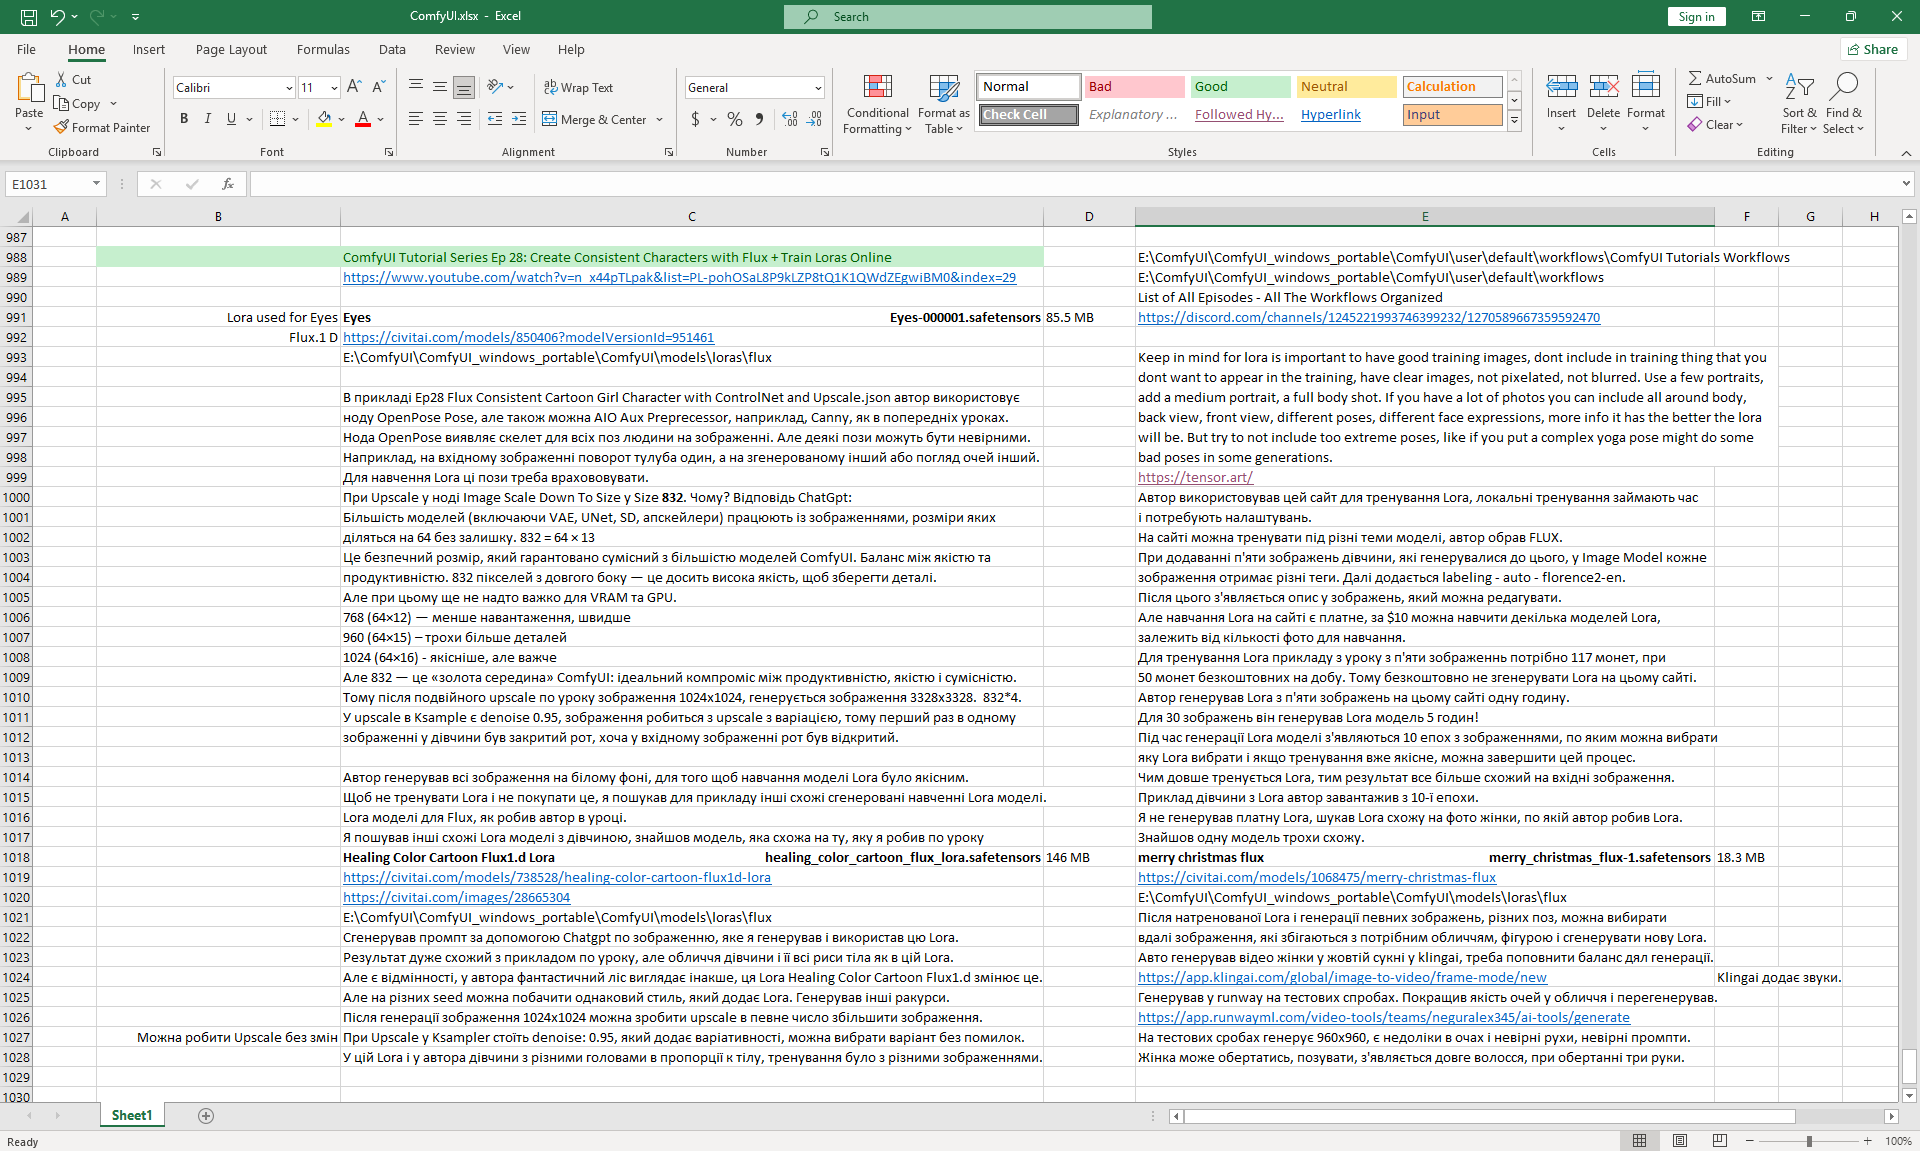Open the font name dropdown
This screenshot has width=1920, height=1151.
coord(289,88)
